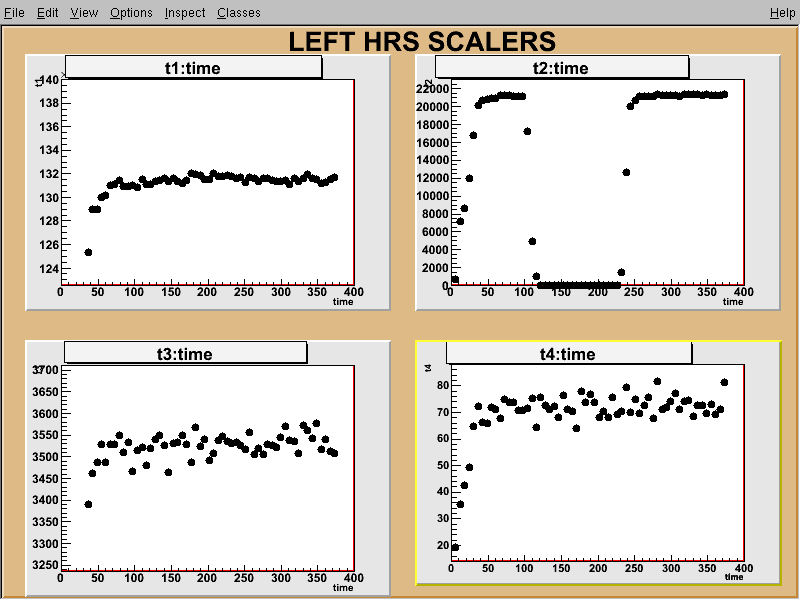The image size is (800, 600).
Task: Click the lowest data point in the t1 plot
Action: pos(88,253)
